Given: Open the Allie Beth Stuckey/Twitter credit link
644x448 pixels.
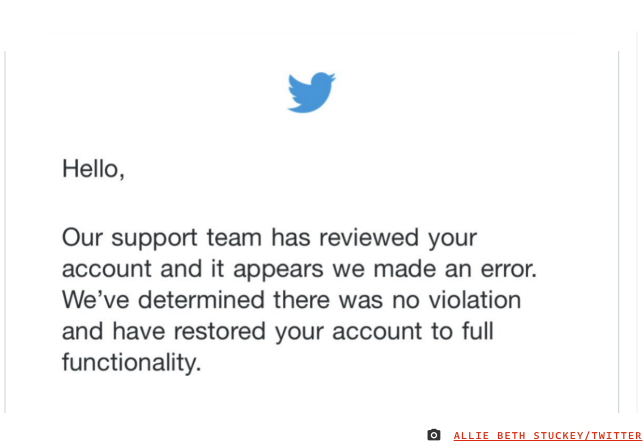Looking at the screenshot, I should [547, 436].
